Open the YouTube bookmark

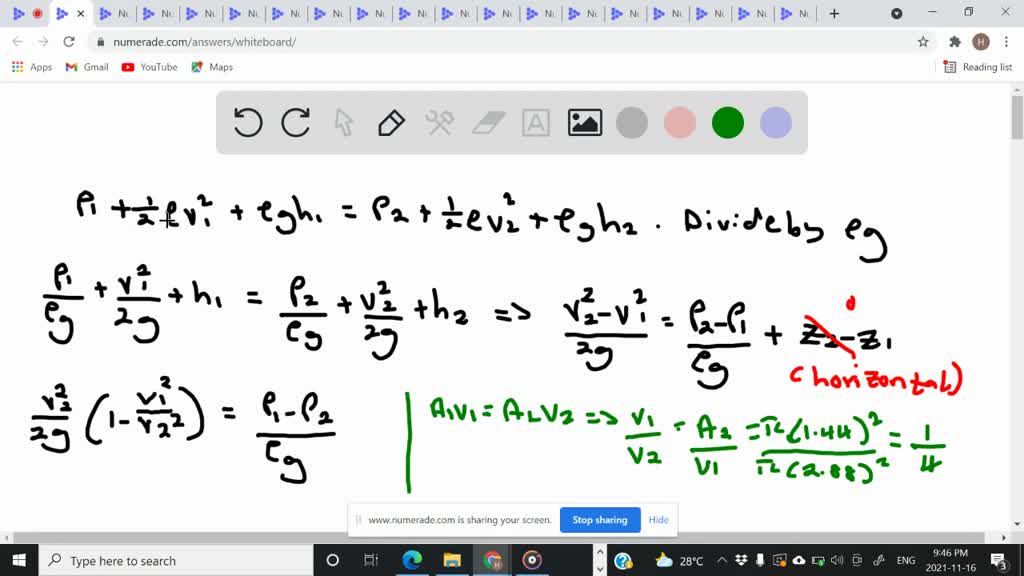click(x=149, y=67)
